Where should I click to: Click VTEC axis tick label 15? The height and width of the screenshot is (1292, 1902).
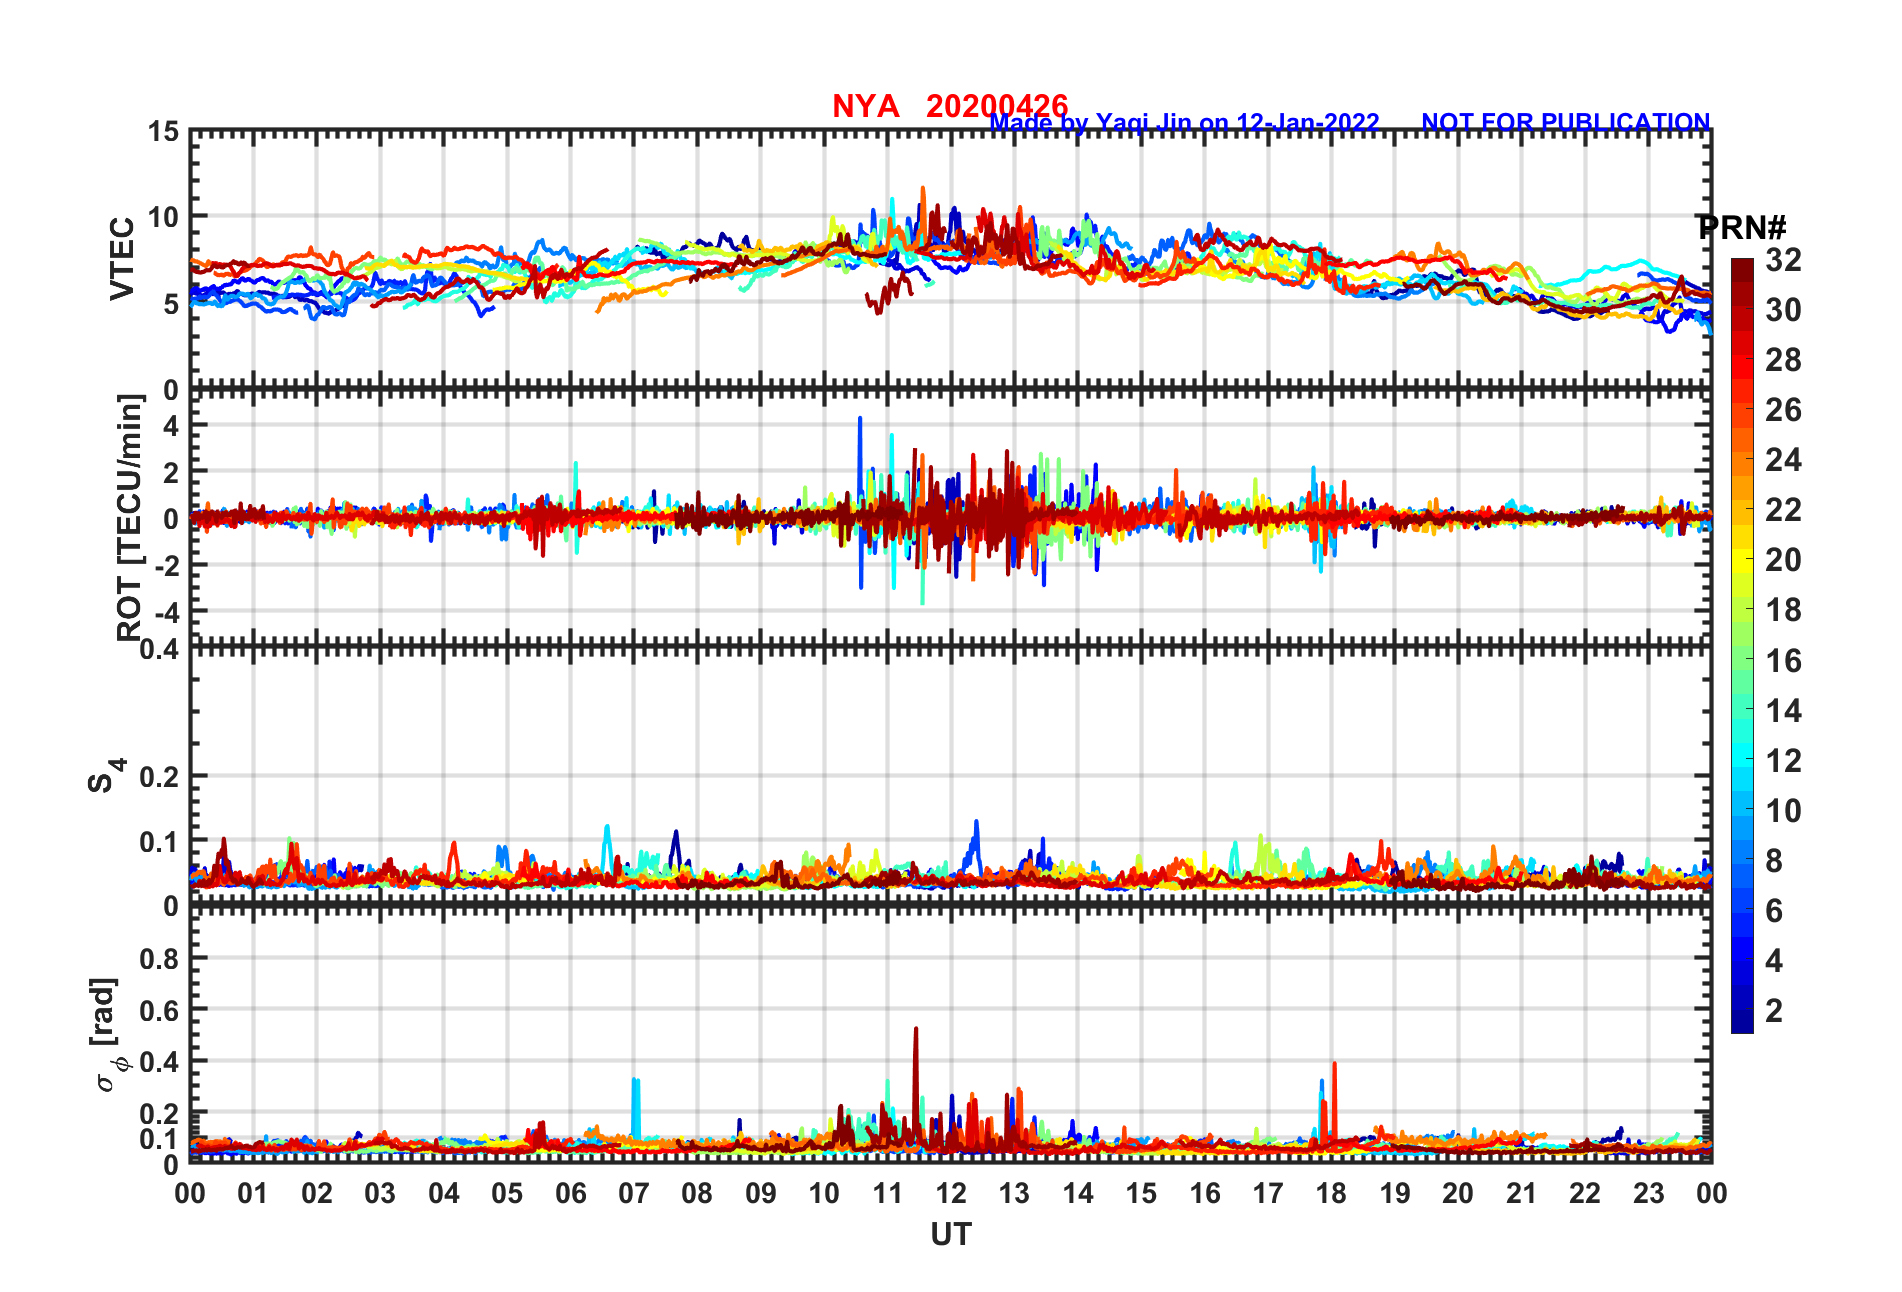click(163, 132)
